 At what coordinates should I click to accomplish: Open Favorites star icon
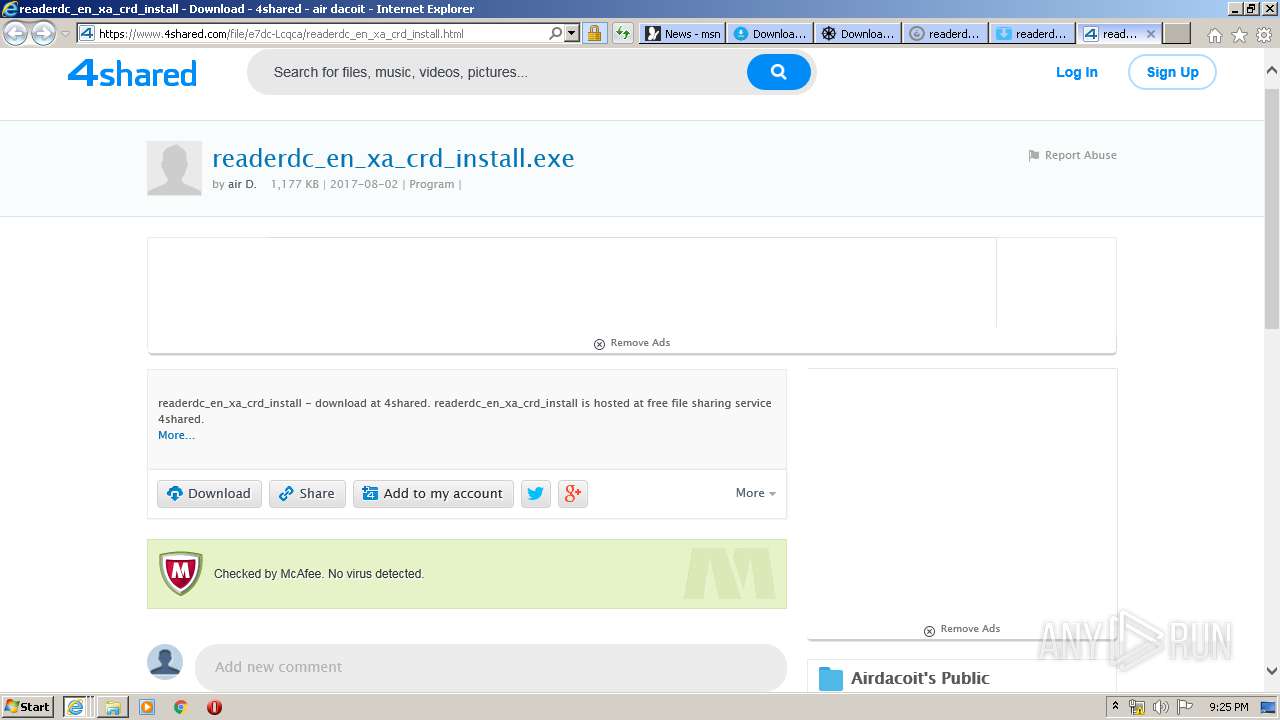click(1239, 35)
